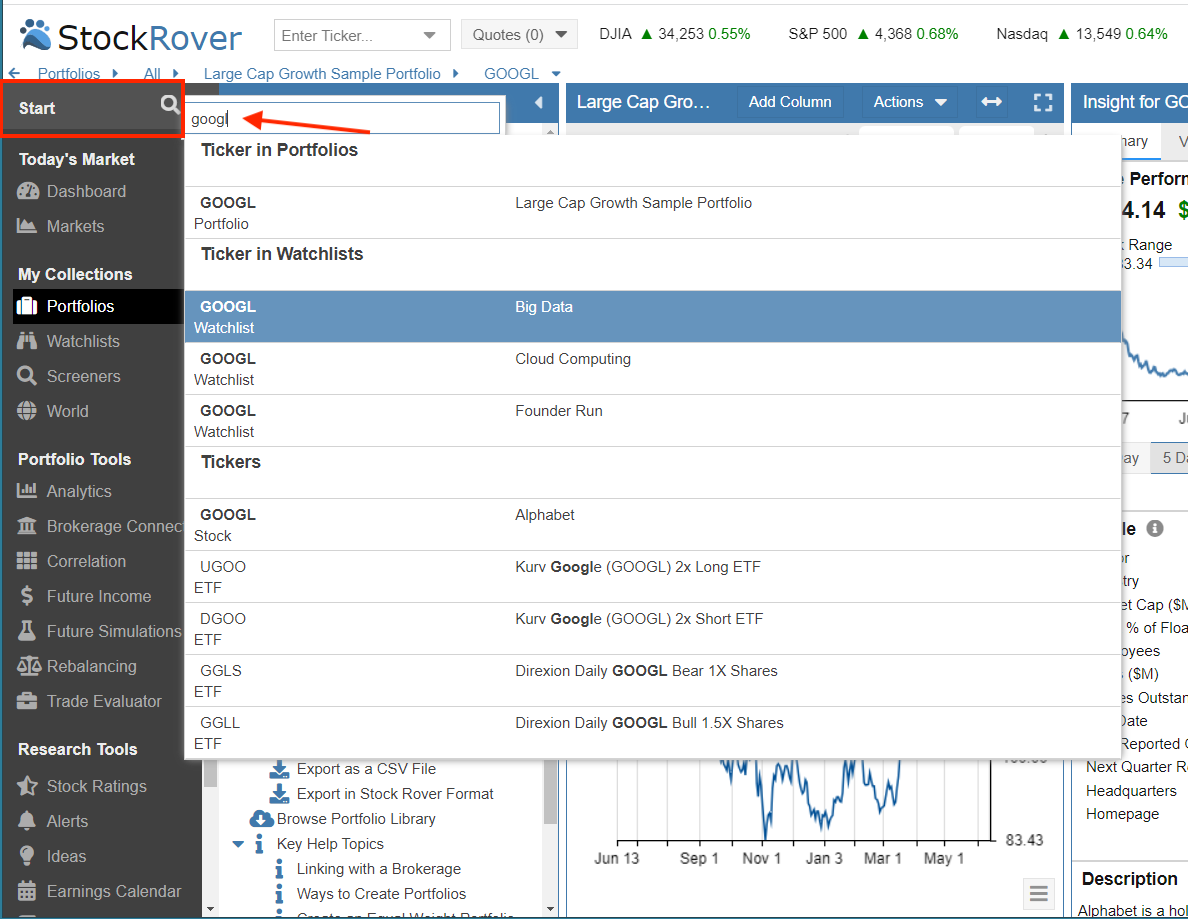
Task: Open the Enter Ticker dropdown arrow
Action: point(429,36)
